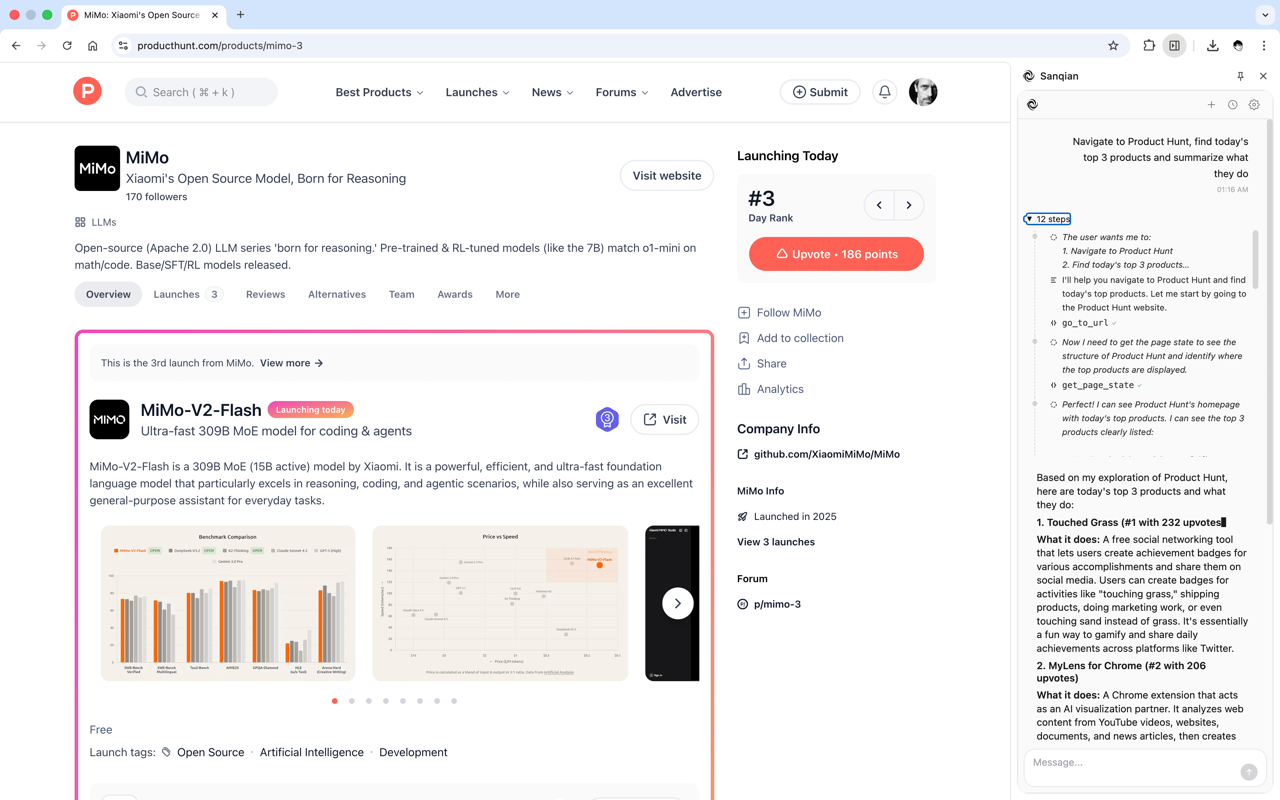Click the user profile avatar
1280x800 pixels.
click(x=923, y=92)
